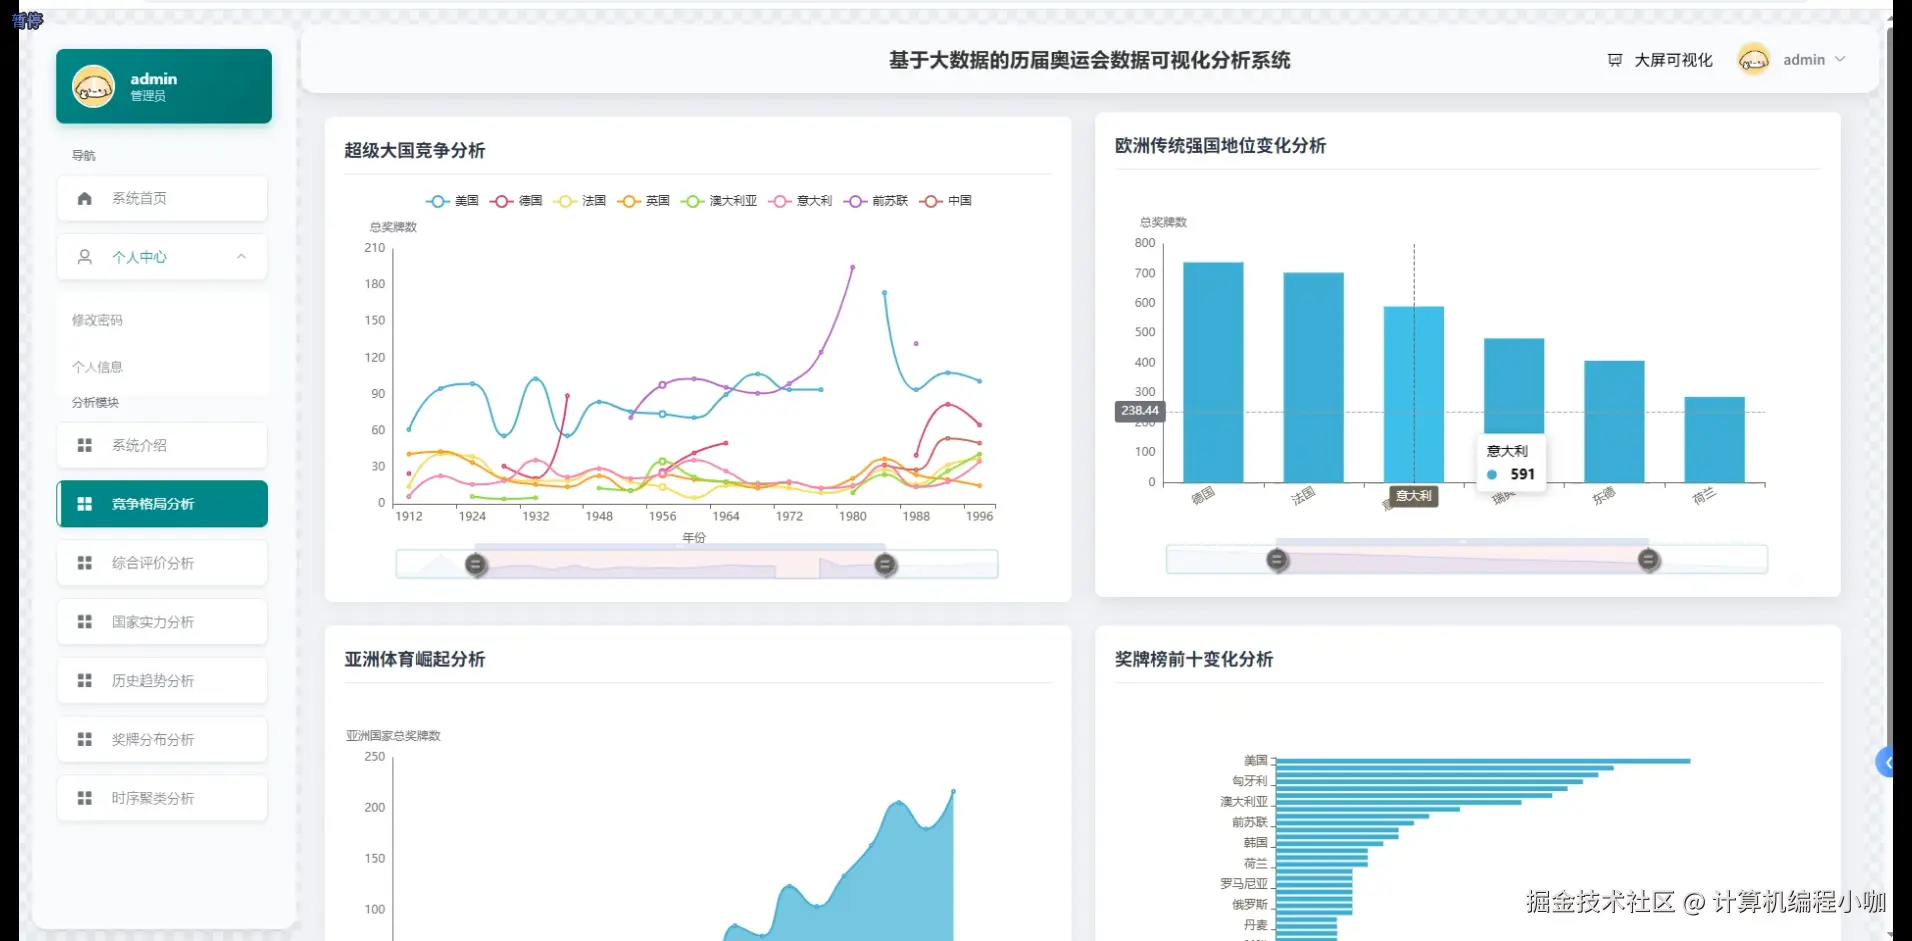Click the person icon beside 个人中心
The image size is (1912, 941).
click(x=85, y=257)
